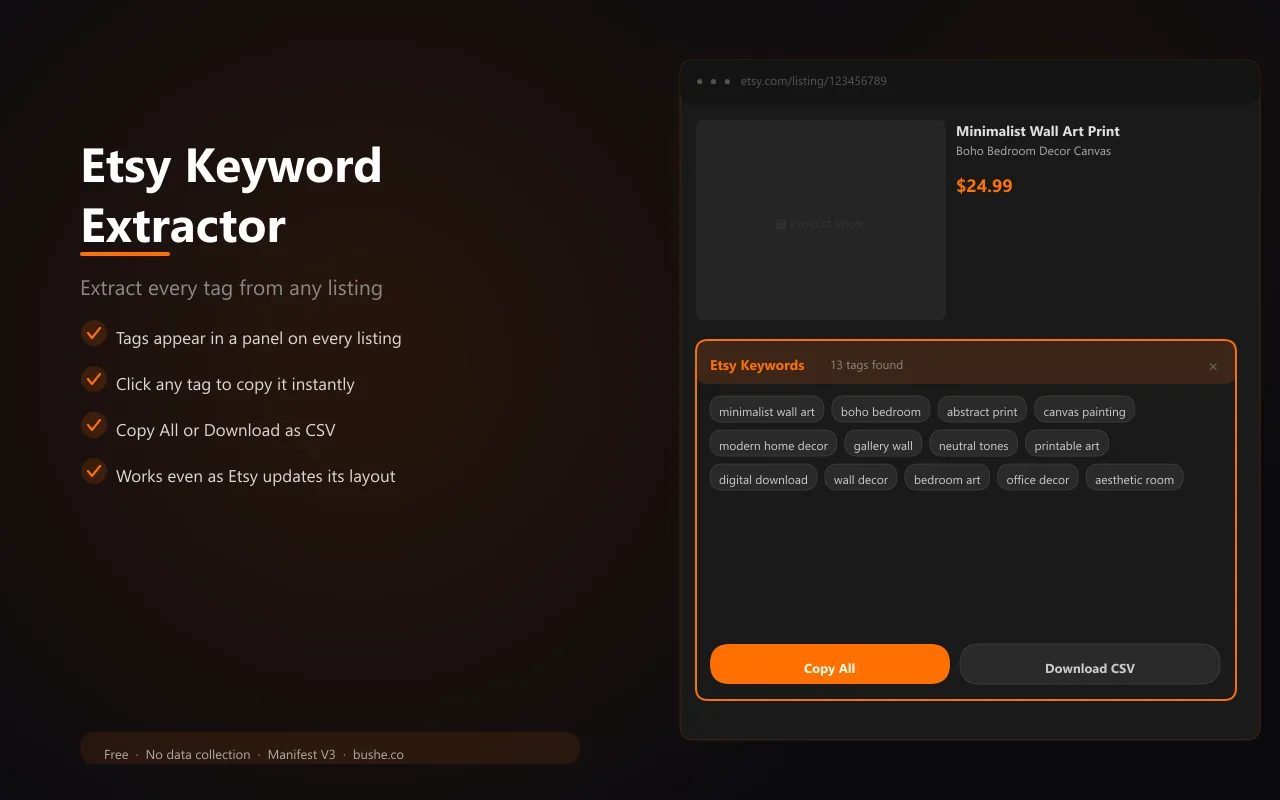This screenshot has width=1280, height=800.
Task: Copy the "modern home decor" tag
Action: coord(773,444)
